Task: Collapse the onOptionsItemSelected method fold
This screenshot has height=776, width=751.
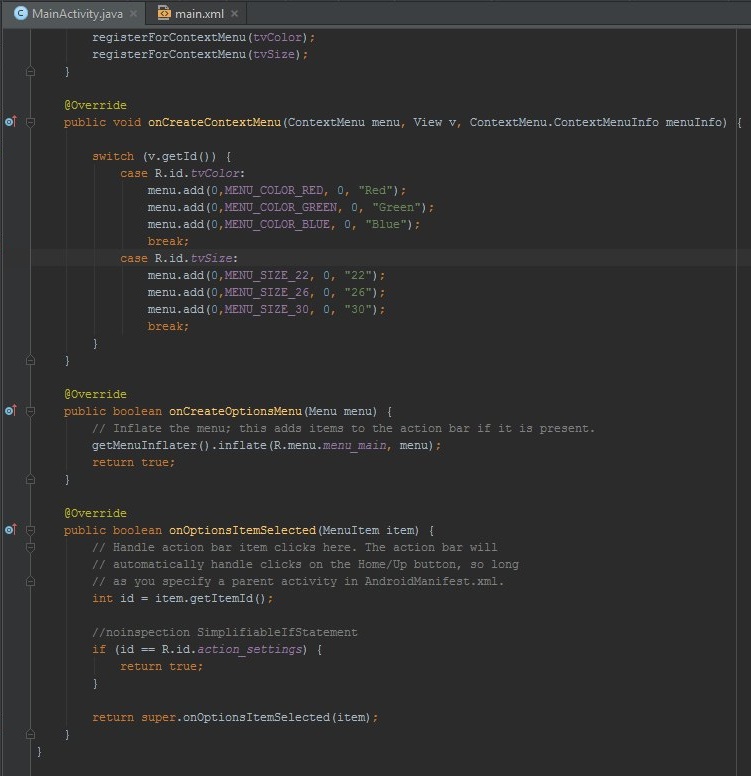Action: (x=30, y=530)
